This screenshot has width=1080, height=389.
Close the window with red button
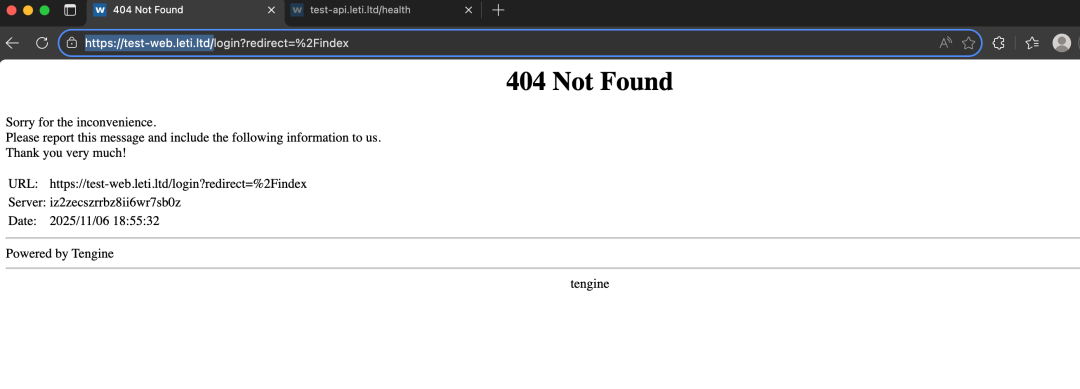(x=11, y=10)
